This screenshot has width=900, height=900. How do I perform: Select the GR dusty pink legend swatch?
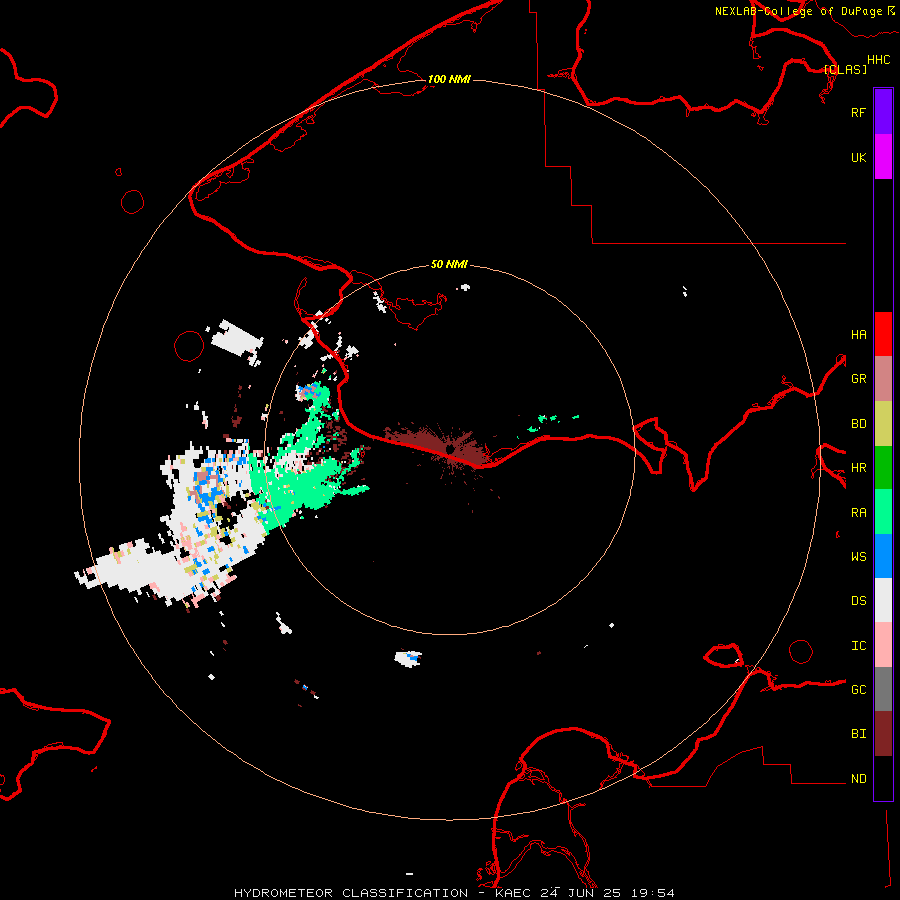tap(883, 379)
